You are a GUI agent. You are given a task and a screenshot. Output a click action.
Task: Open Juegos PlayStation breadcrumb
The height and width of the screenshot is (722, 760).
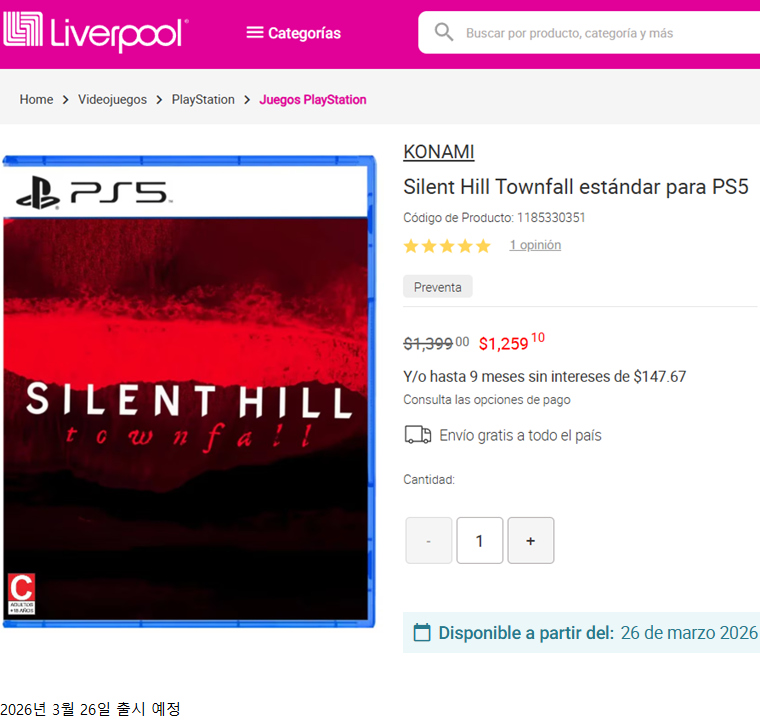[313, 99]
